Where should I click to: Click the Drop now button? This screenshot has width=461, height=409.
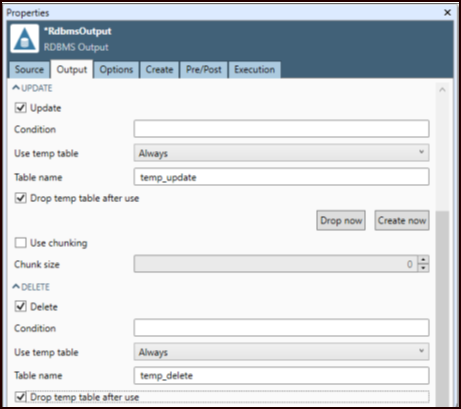pyautogui.click(x=341, y=220)
